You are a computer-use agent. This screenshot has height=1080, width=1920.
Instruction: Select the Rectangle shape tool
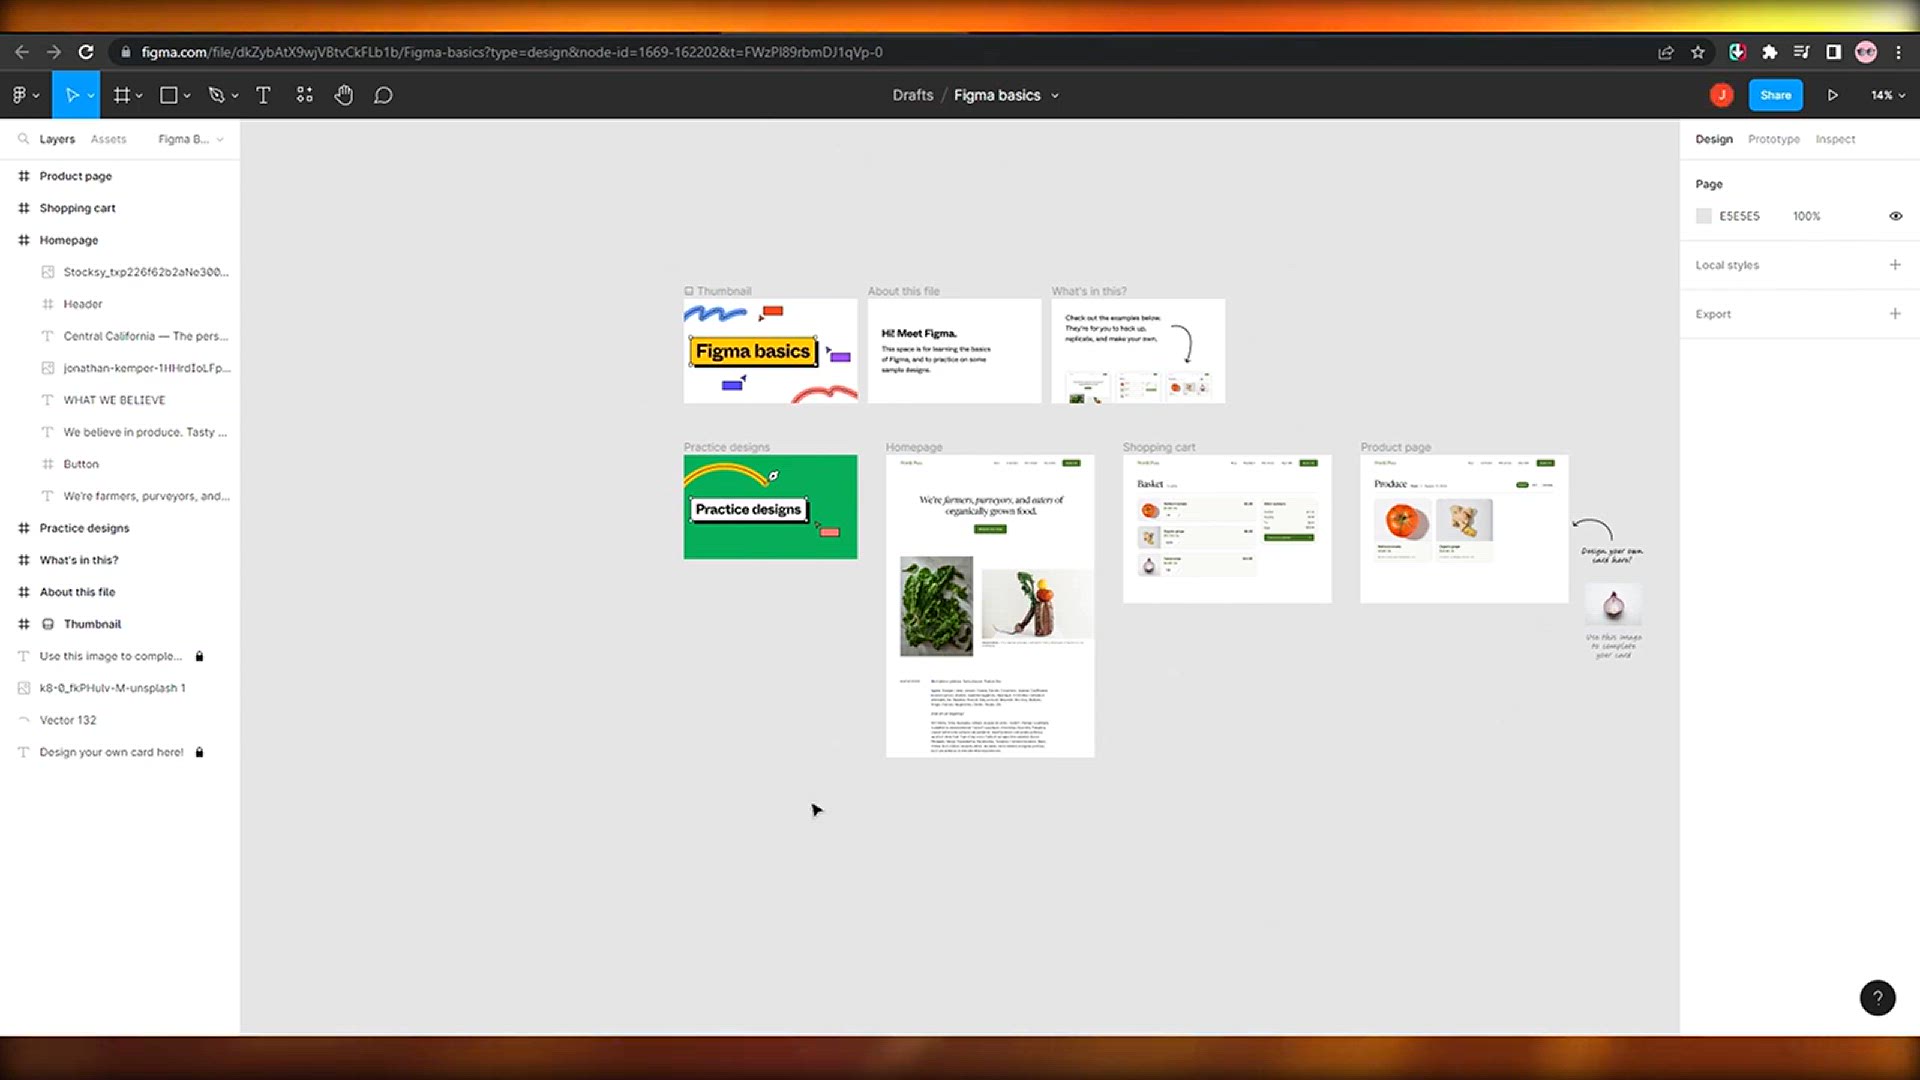coord(169,95)
